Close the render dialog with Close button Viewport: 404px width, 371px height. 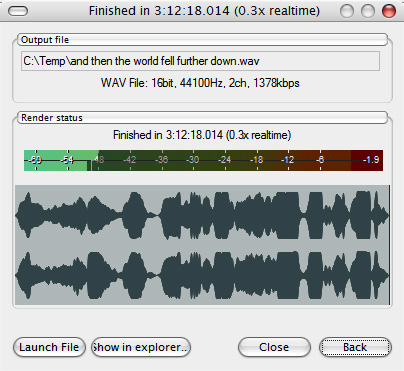click(274, 347)
